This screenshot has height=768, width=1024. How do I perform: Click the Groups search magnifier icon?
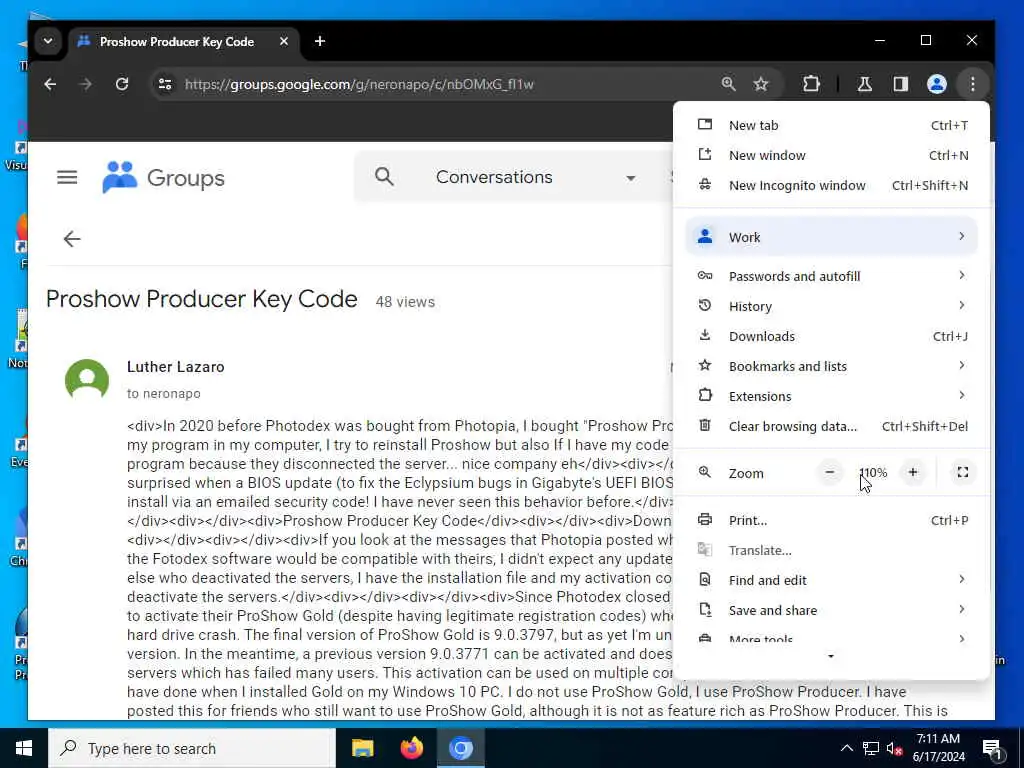tap(385, 177)
